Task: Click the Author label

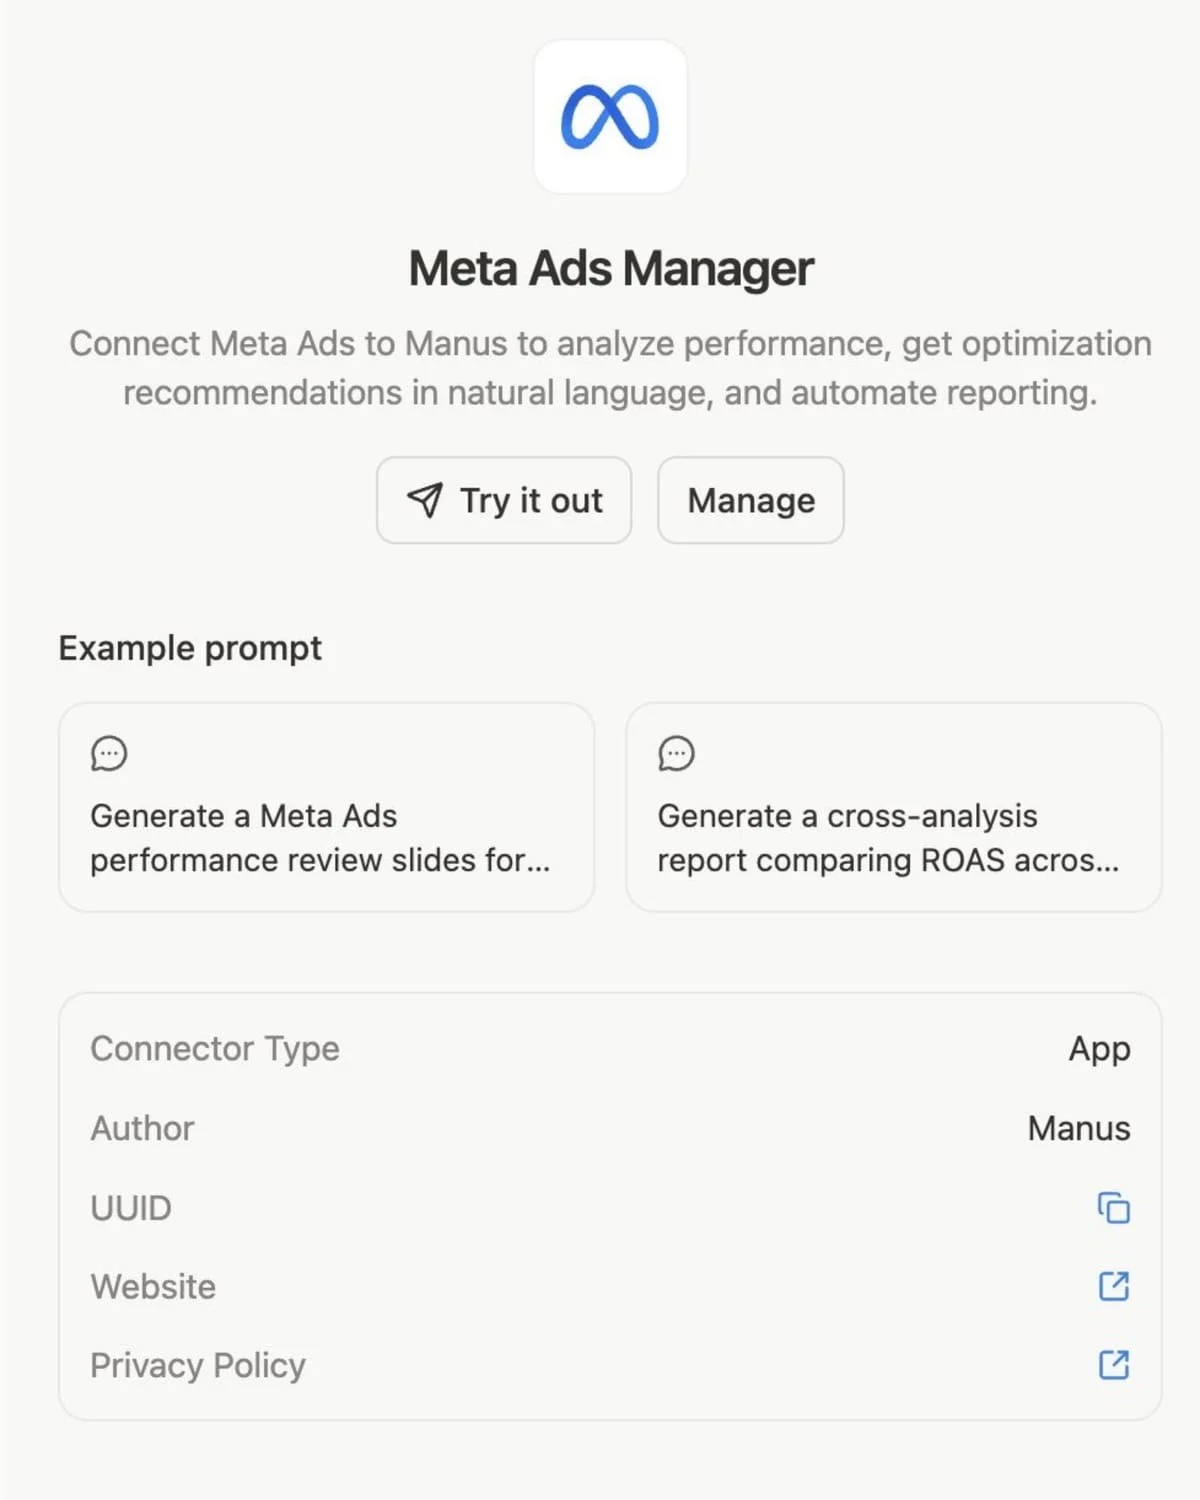Action: click(142, 1128)
